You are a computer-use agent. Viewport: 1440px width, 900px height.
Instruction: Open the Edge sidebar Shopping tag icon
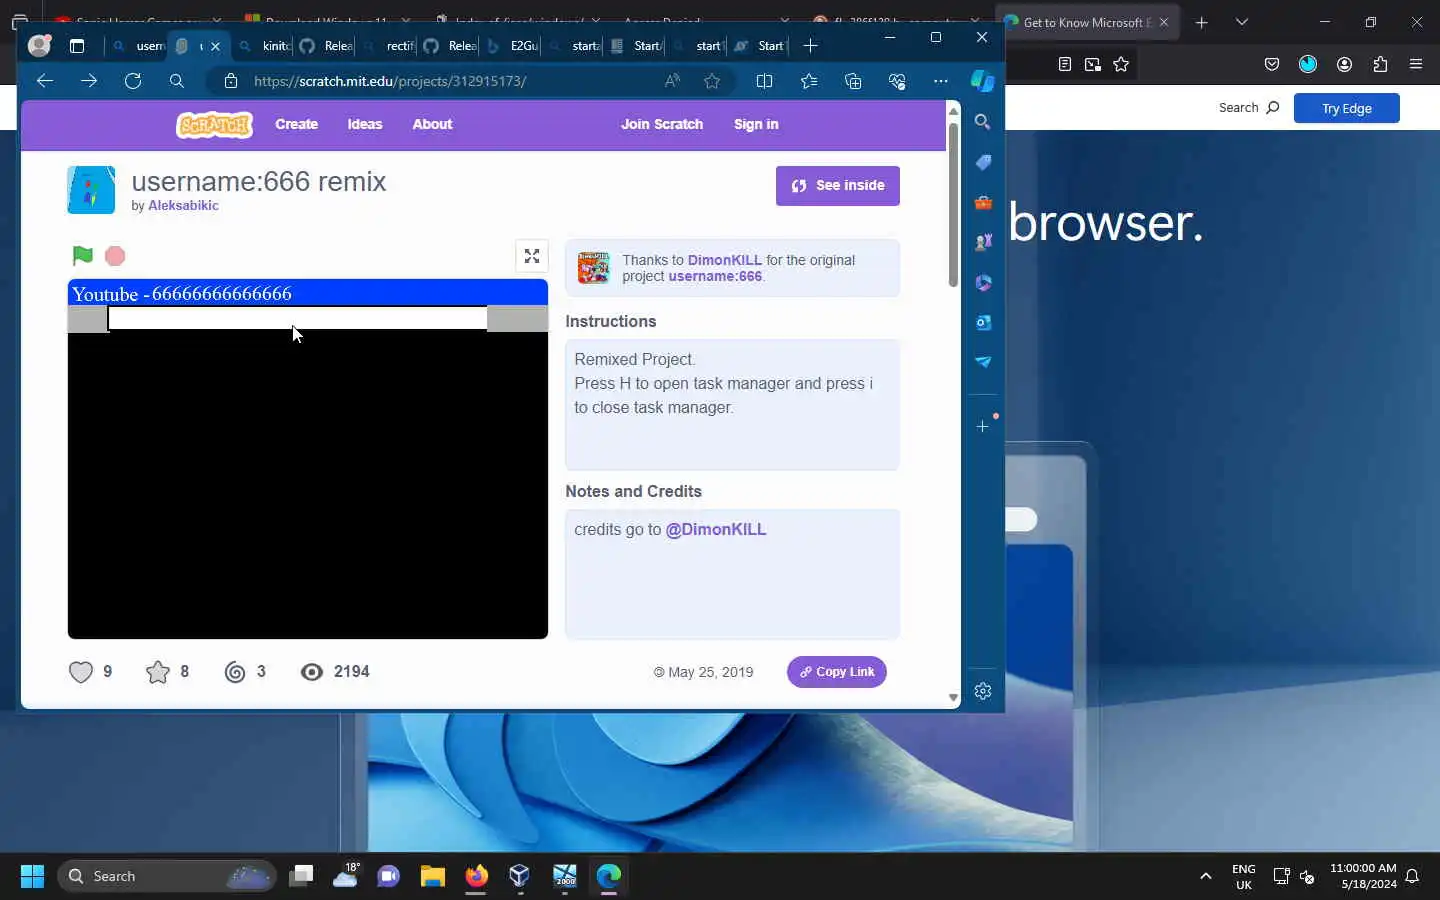coord(983,162)
